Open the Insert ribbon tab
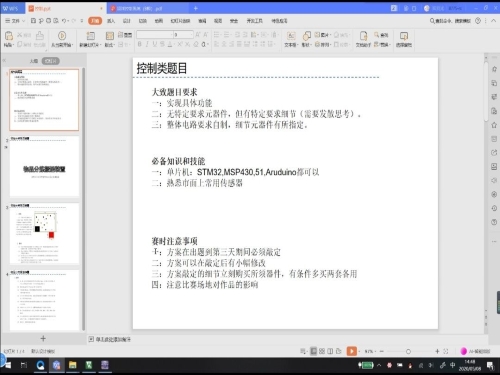 coord(111,21)
